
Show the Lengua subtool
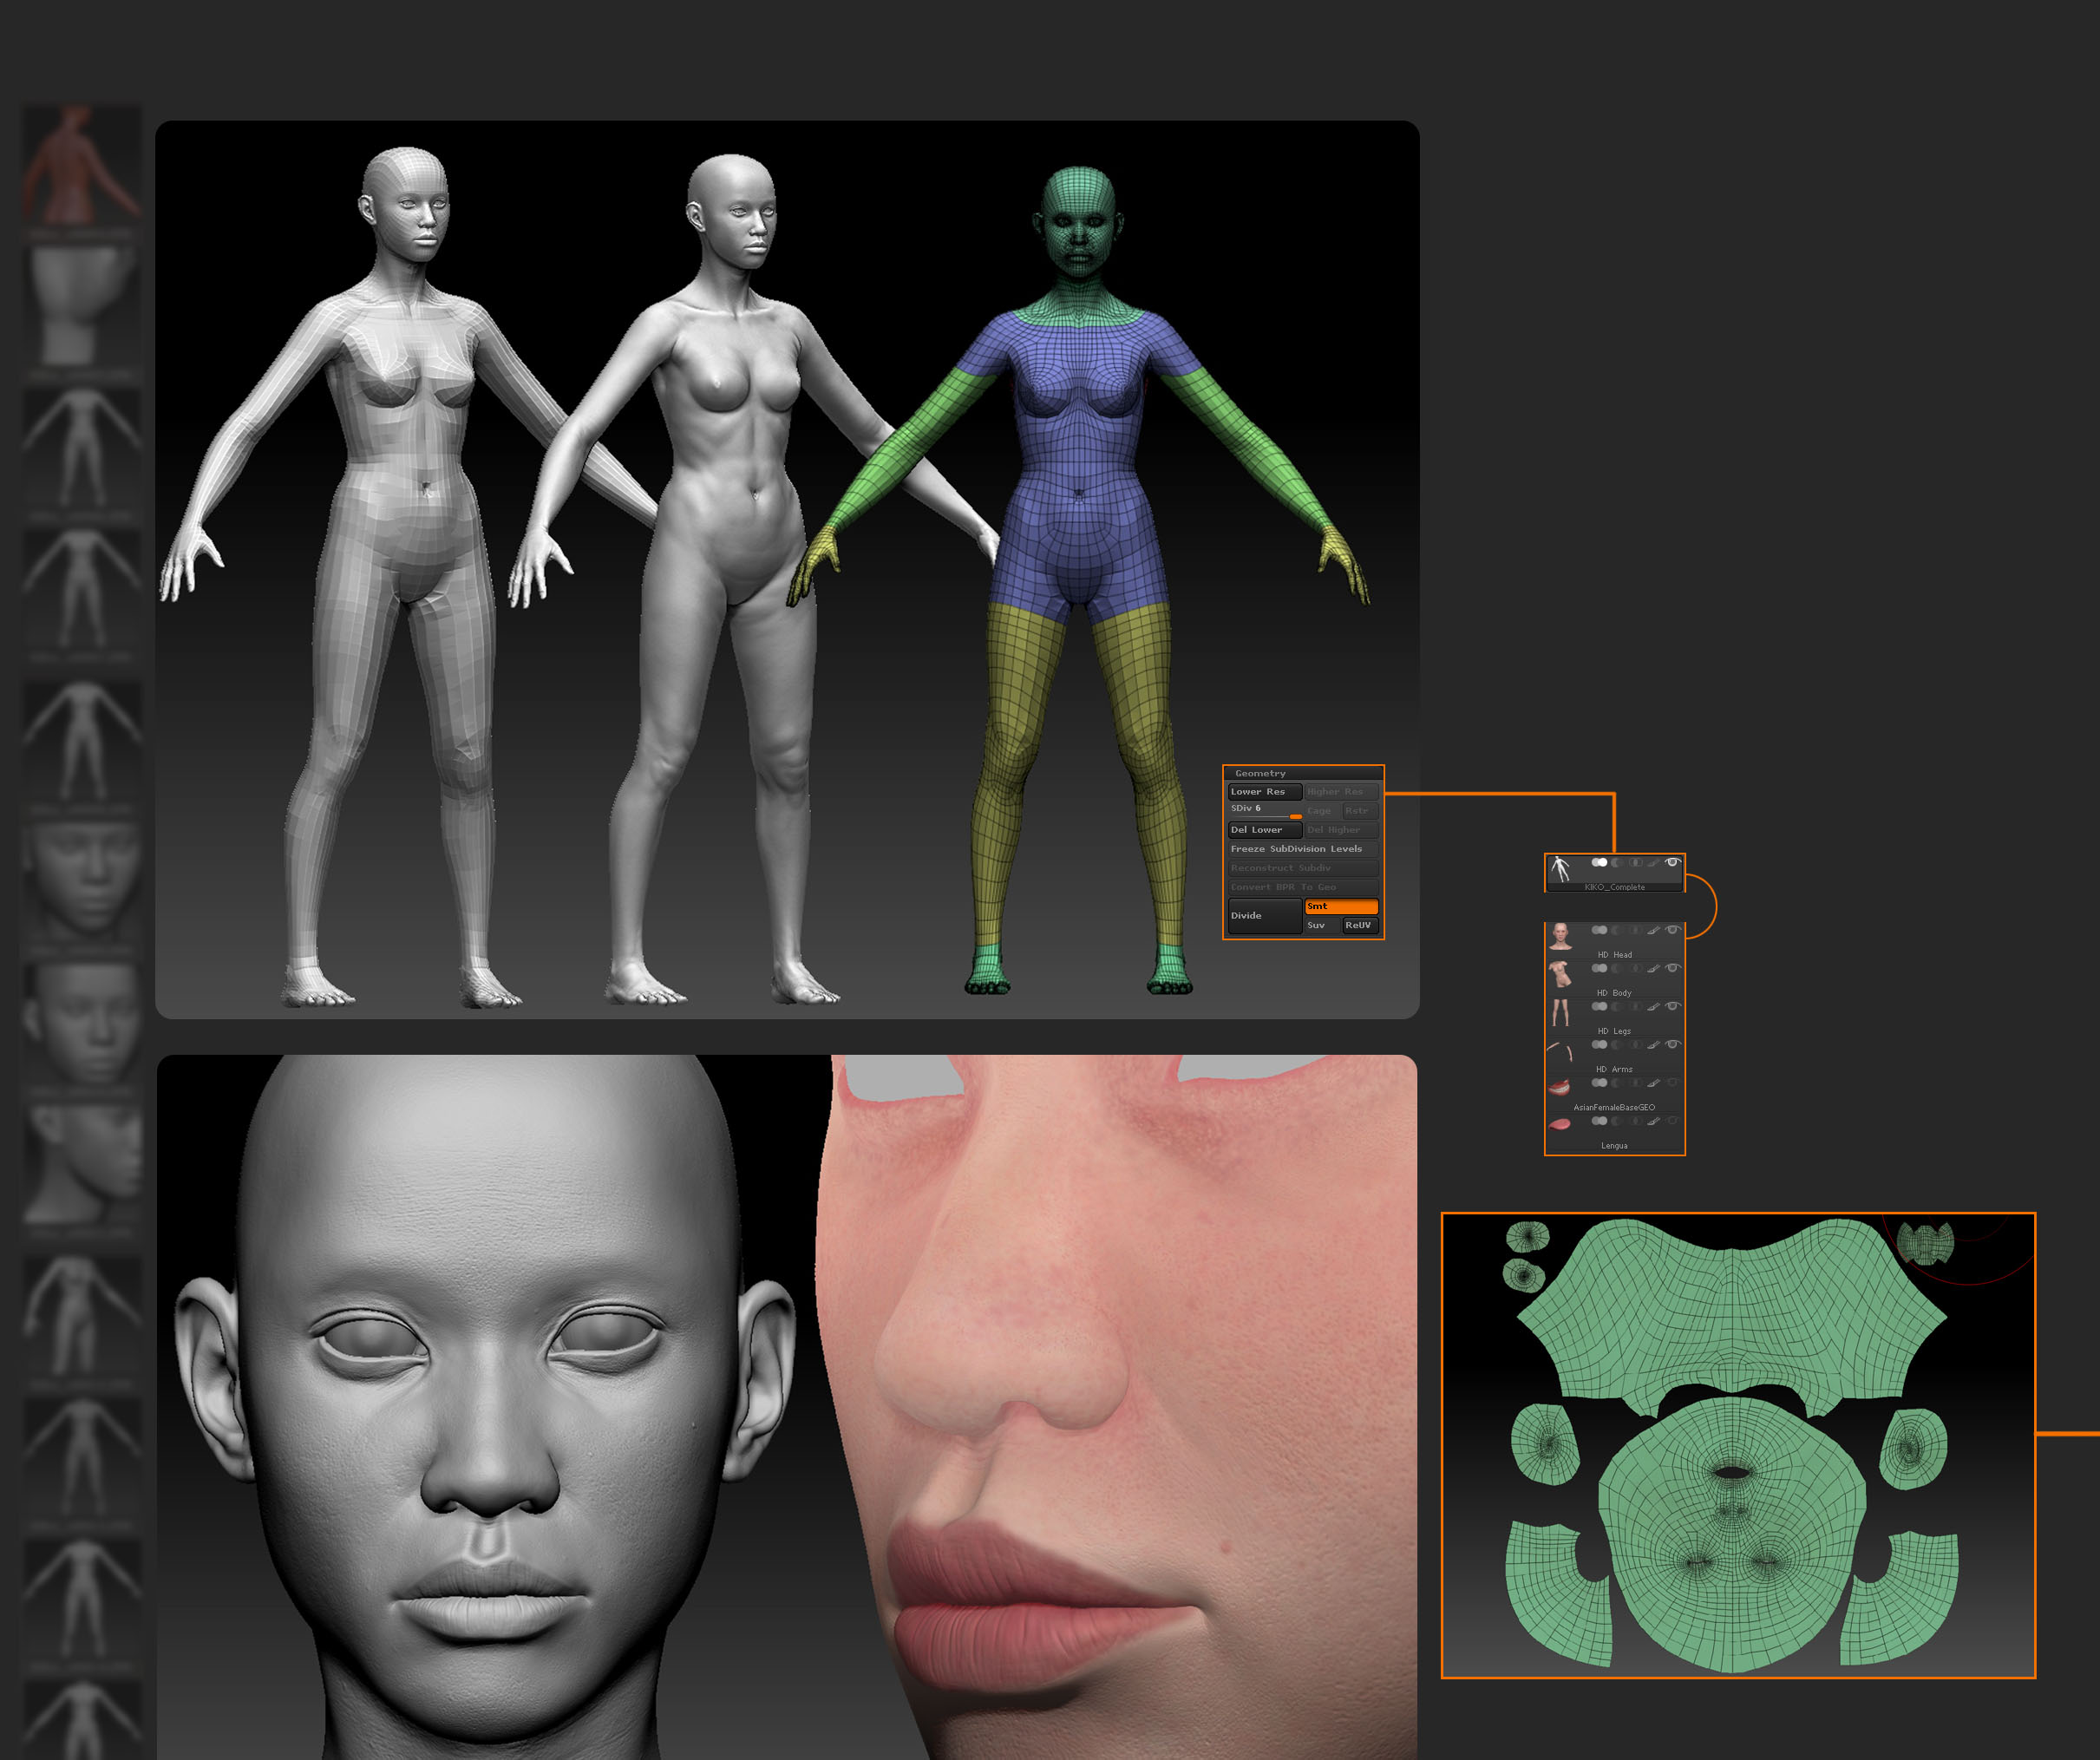pyautogui.click(x=1673, y=1121)
